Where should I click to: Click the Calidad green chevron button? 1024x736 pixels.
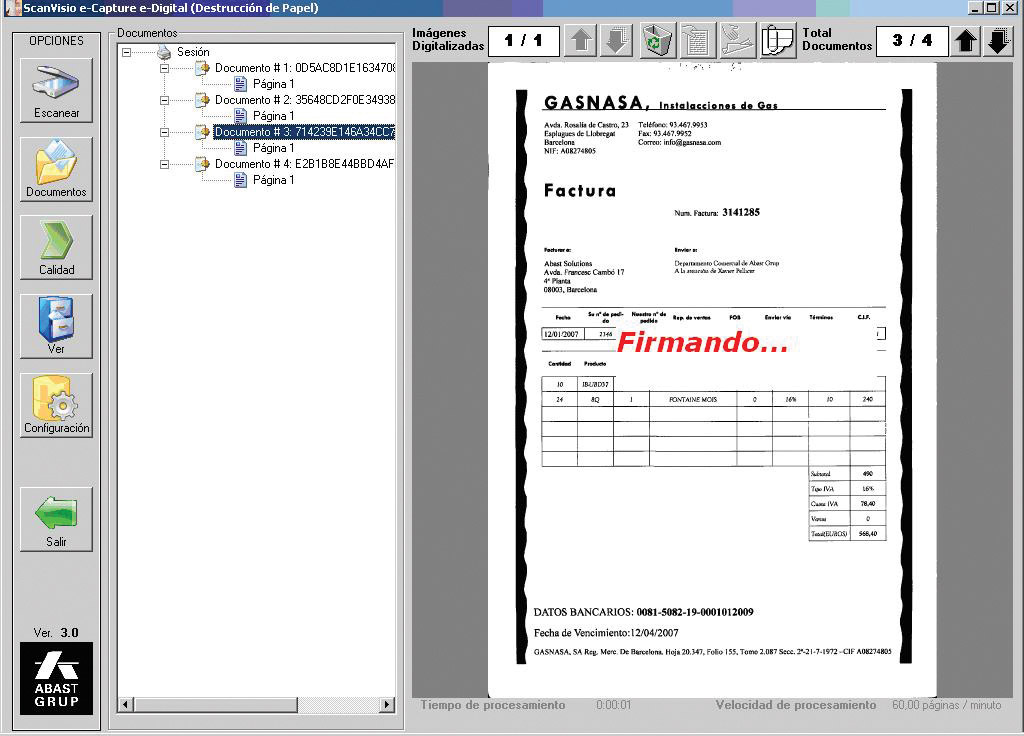point(56,247)
